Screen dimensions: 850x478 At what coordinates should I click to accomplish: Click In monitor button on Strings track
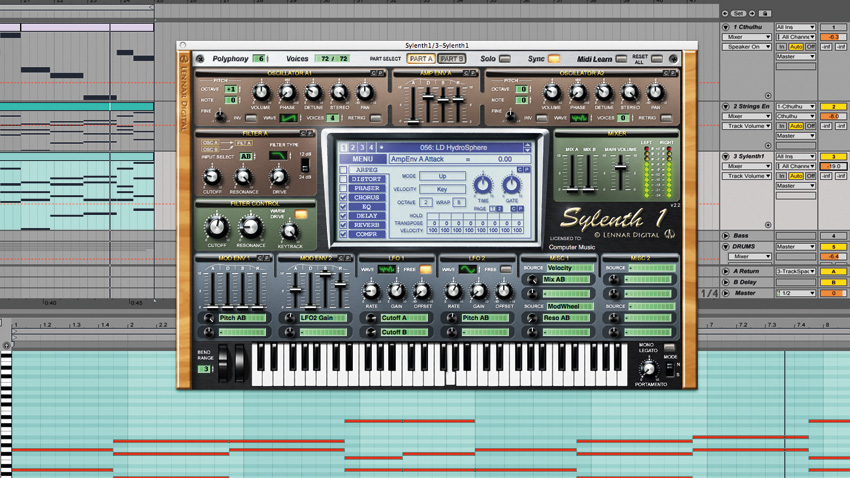(782, 126)
